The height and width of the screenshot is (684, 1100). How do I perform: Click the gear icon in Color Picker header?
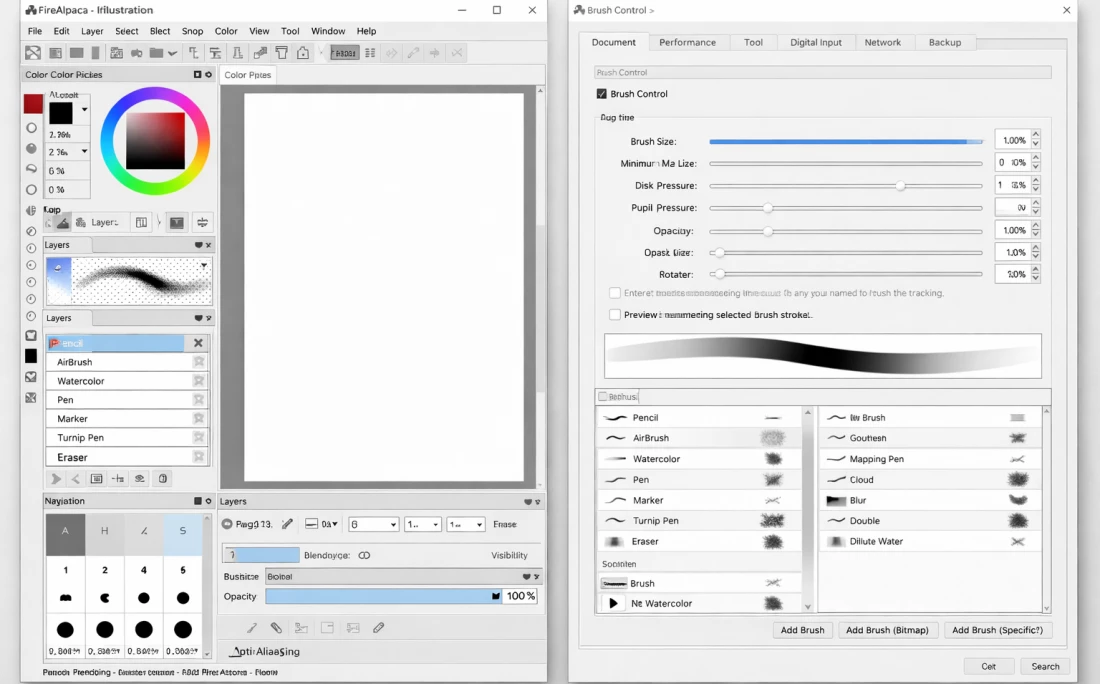[209, 75]
